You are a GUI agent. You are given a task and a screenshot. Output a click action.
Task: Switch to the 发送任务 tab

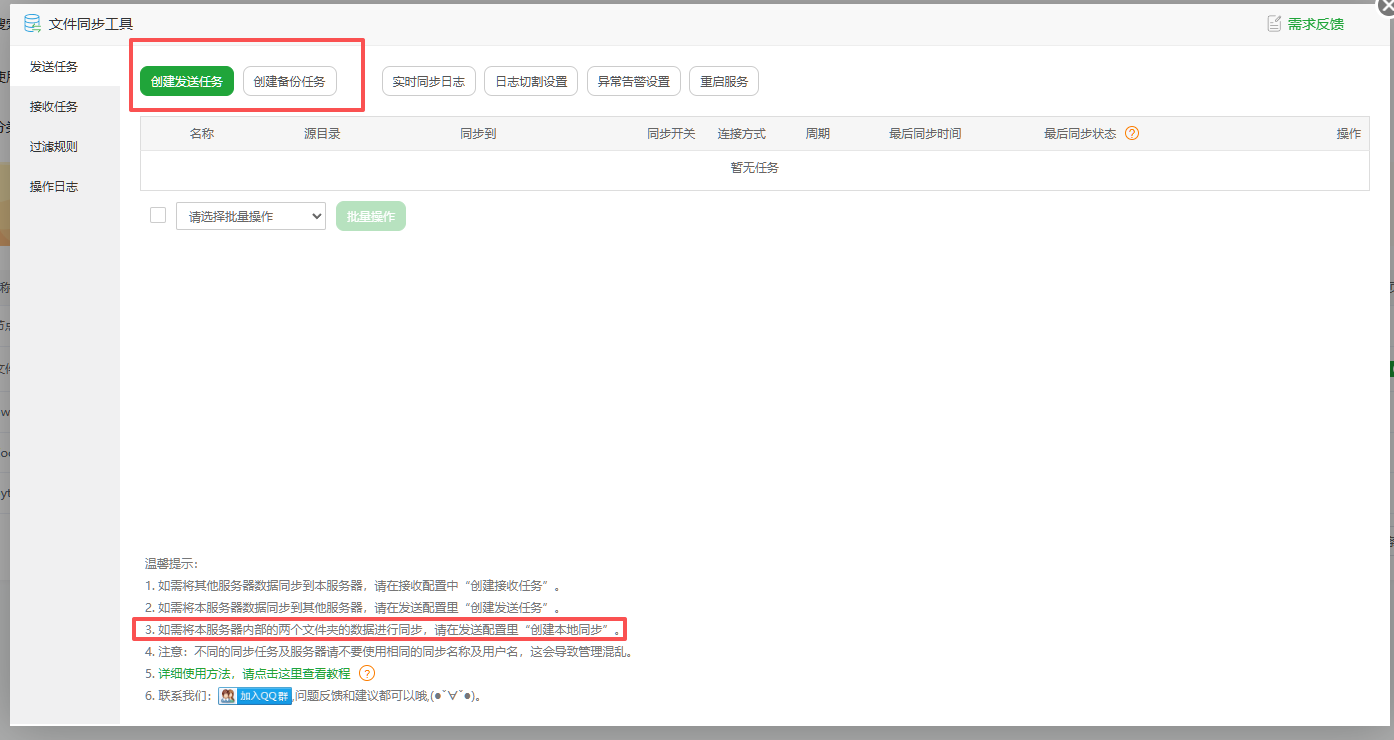(x=65, y=67)
